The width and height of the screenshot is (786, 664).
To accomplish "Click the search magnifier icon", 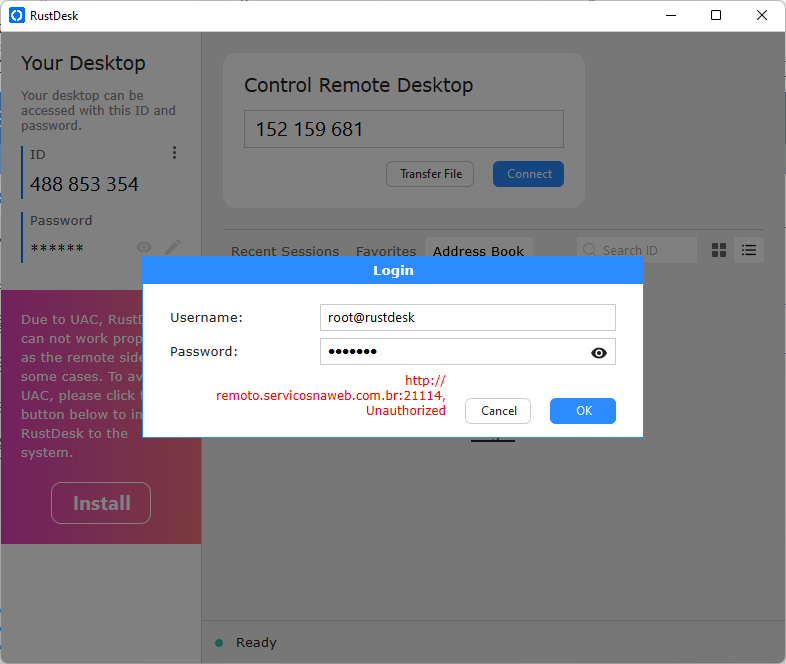I will [590, 250].
